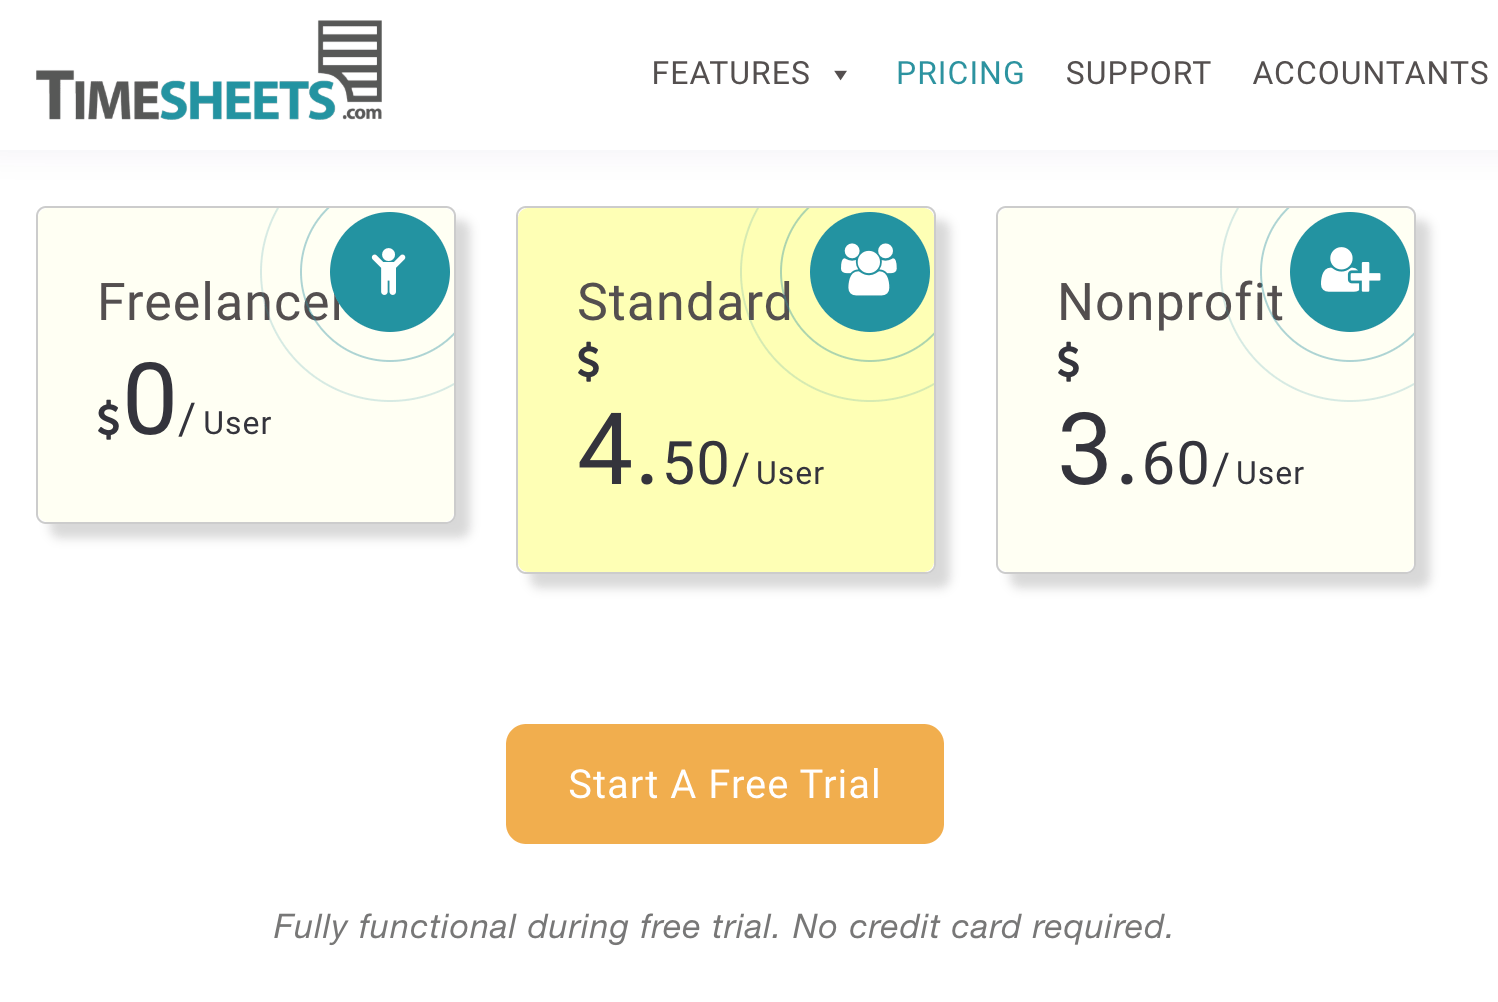Go to the Pricing page
This screenshot has width=1498, height=1002.
pyautogui.click(x=960, y=73)
